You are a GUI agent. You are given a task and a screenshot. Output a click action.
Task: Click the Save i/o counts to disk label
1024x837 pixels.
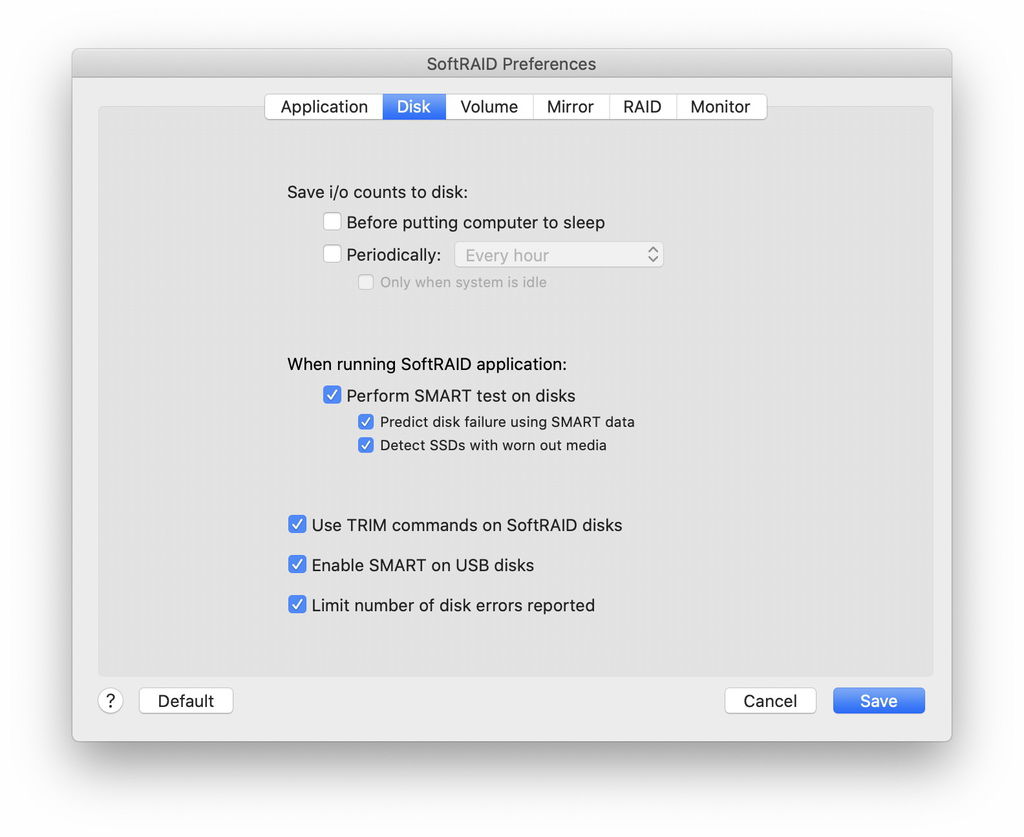377,192
